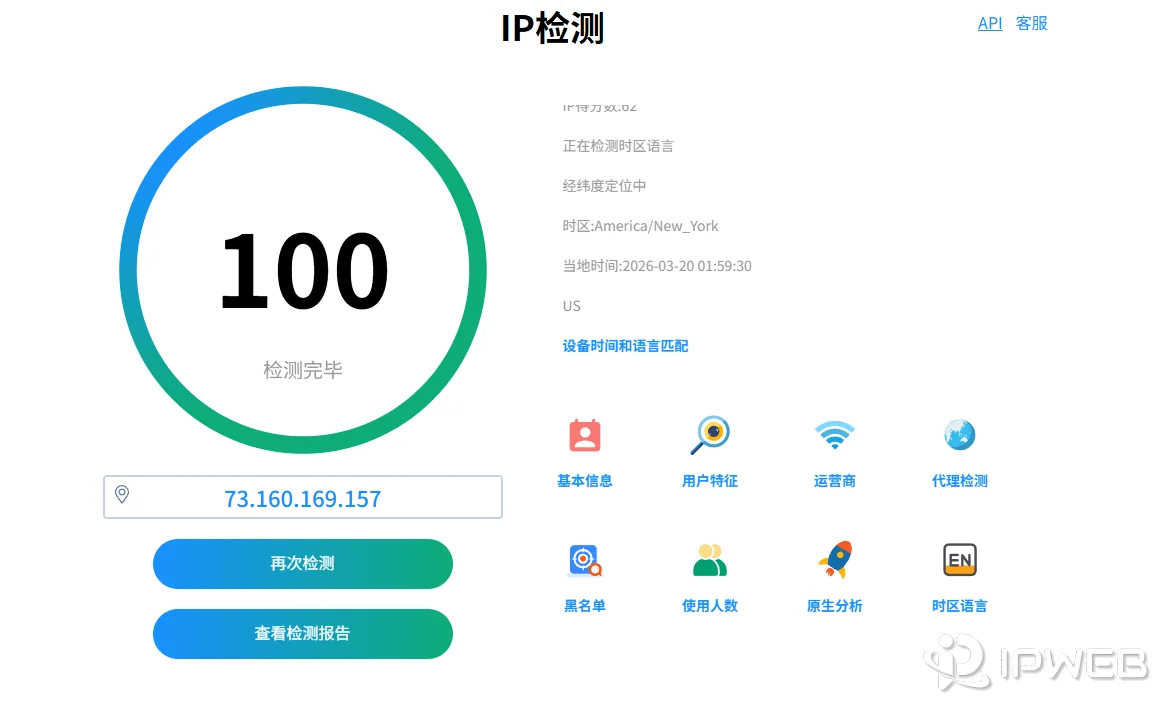This screenshot has height=705, width=1164.
Task: Select the 用户特征 magnifier icon
Action: [709, 434]
